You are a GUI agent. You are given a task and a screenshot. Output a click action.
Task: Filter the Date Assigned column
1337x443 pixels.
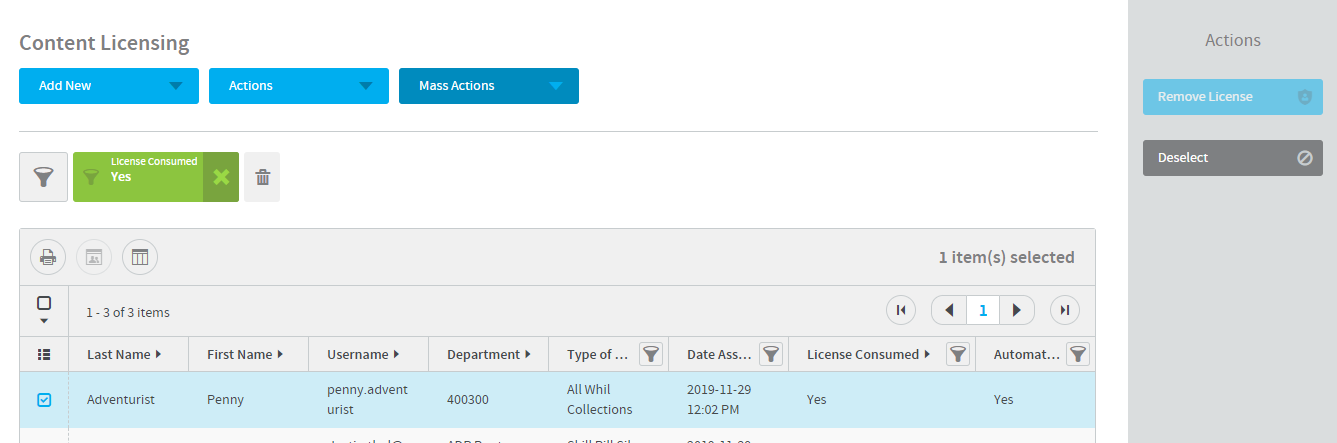point(771,354)
